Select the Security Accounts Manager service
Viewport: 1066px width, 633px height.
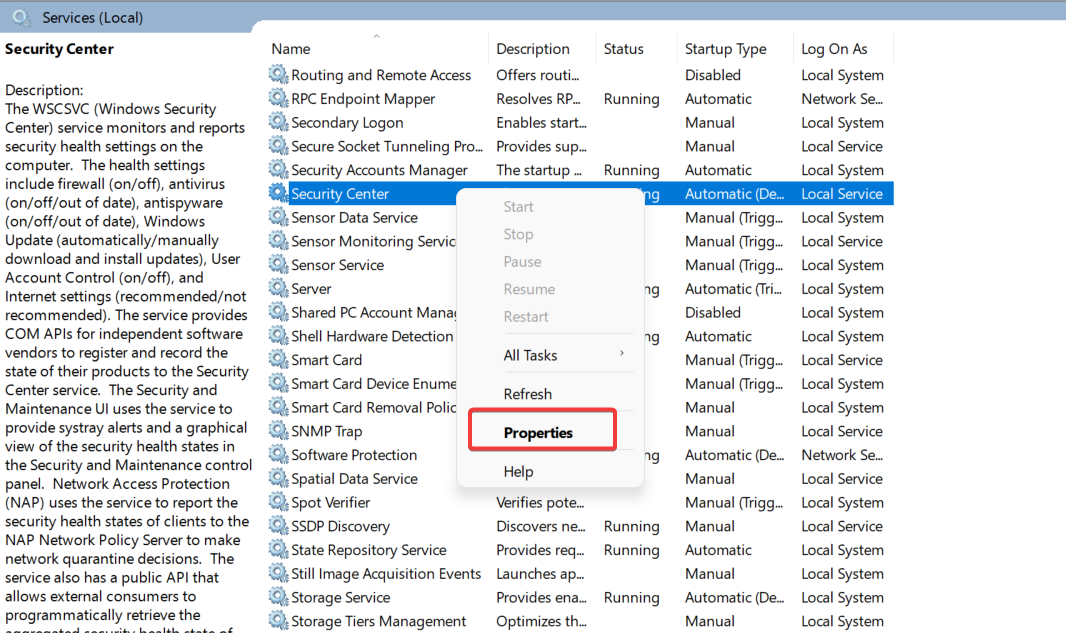pos(379,170)
